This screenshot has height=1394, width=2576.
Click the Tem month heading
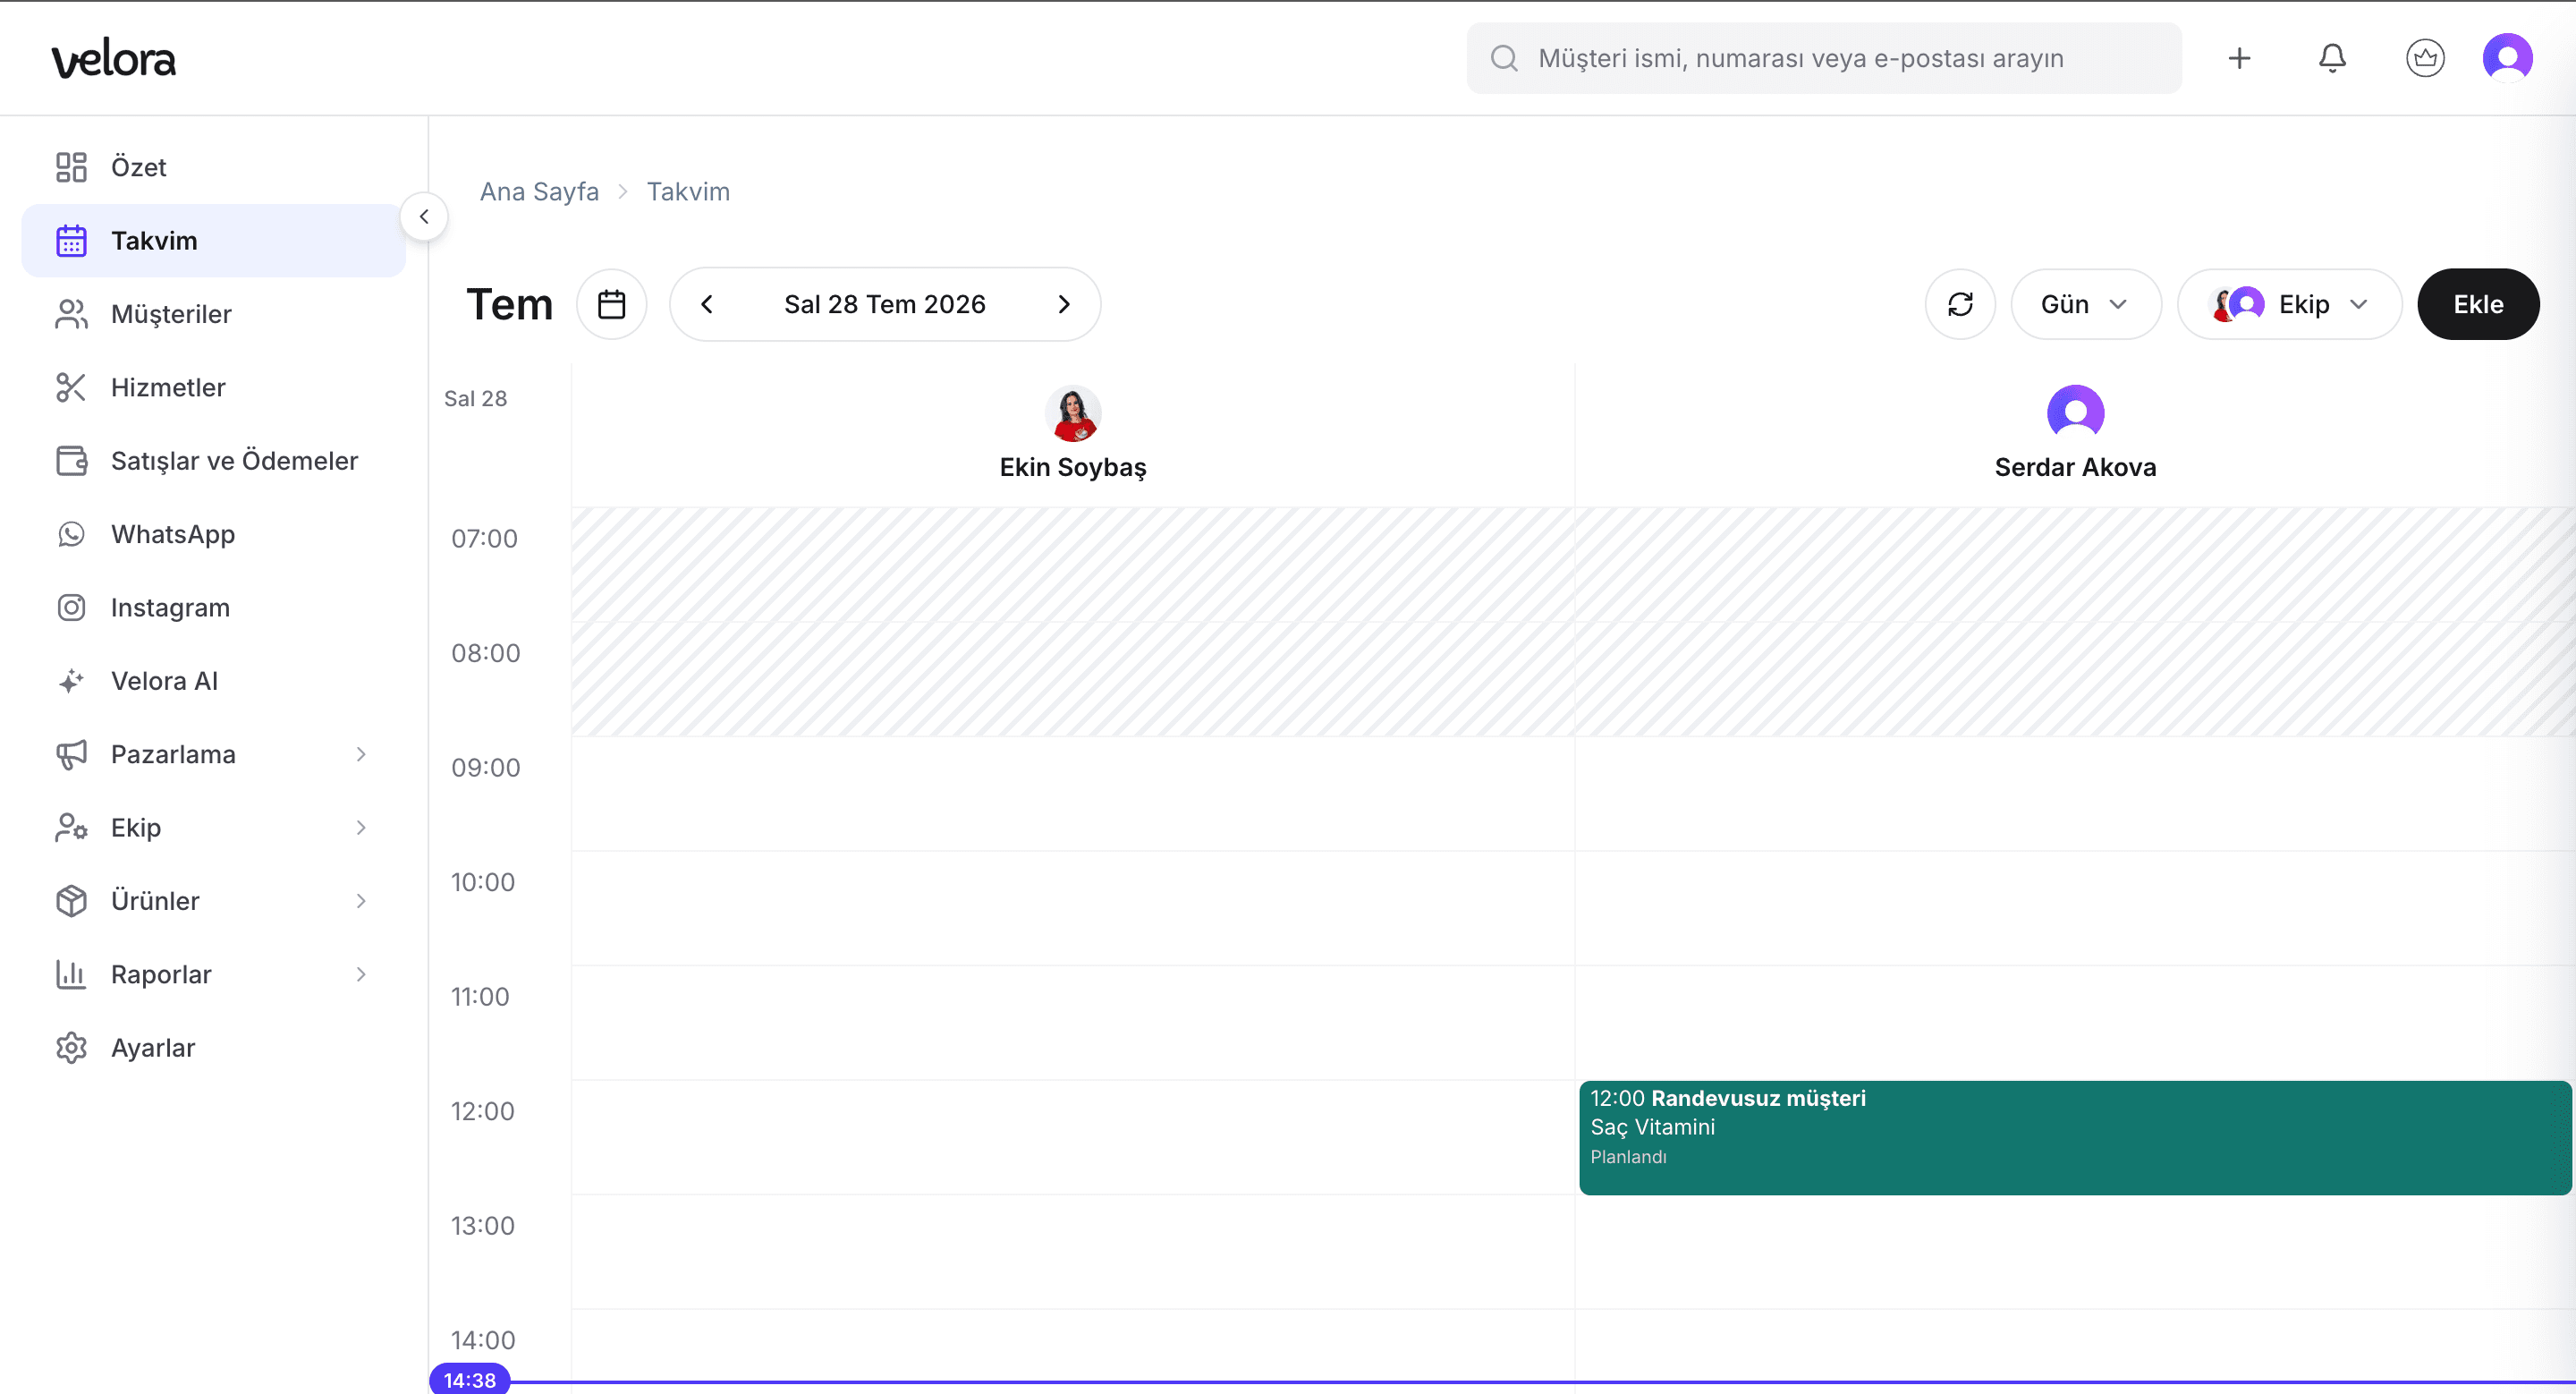coord(509,304)
